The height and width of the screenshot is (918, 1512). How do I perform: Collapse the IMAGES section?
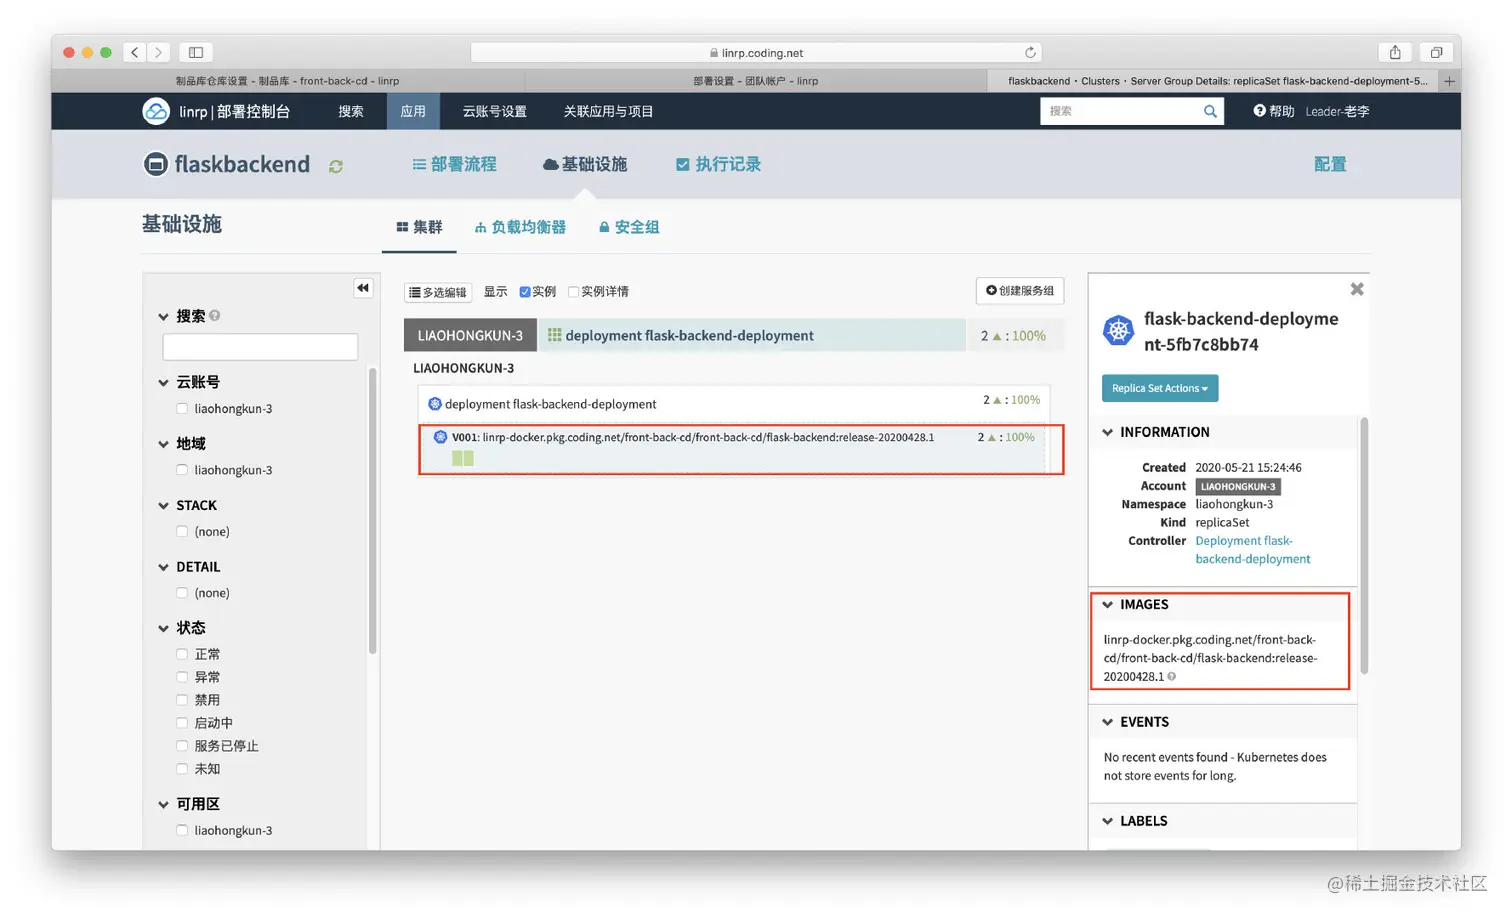click(1108, 604)
